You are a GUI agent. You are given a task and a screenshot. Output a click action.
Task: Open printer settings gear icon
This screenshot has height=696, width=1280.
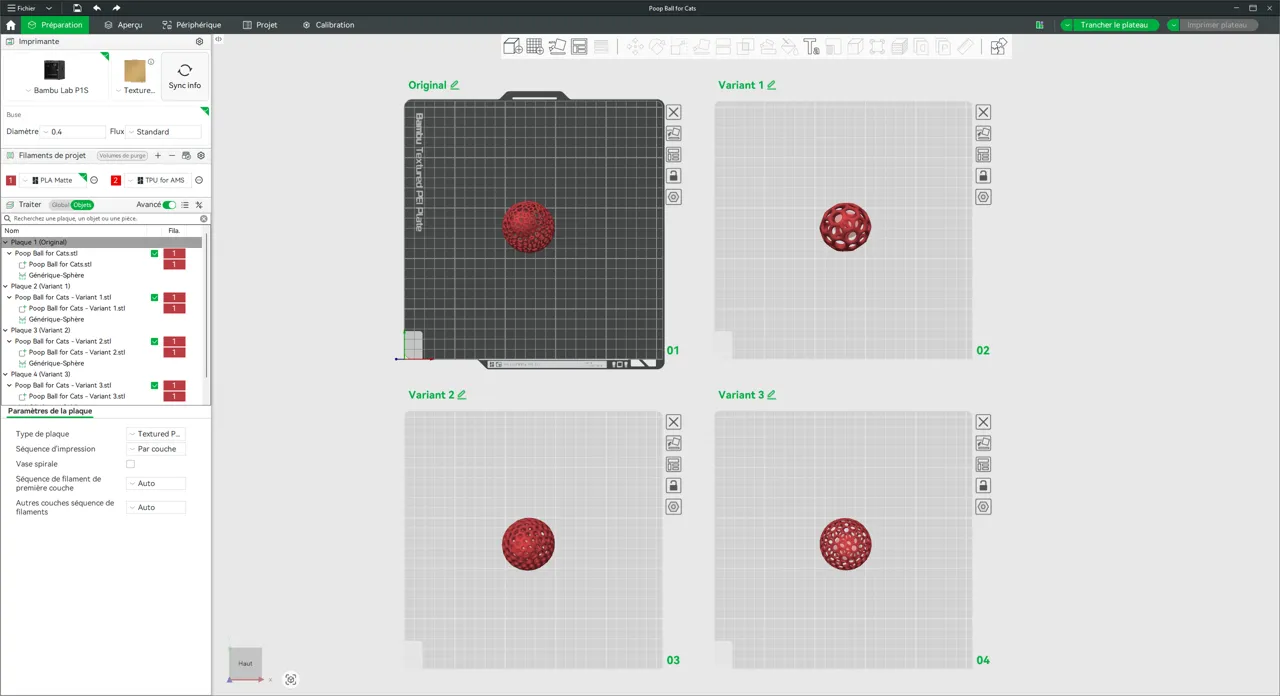click(199, 42)
